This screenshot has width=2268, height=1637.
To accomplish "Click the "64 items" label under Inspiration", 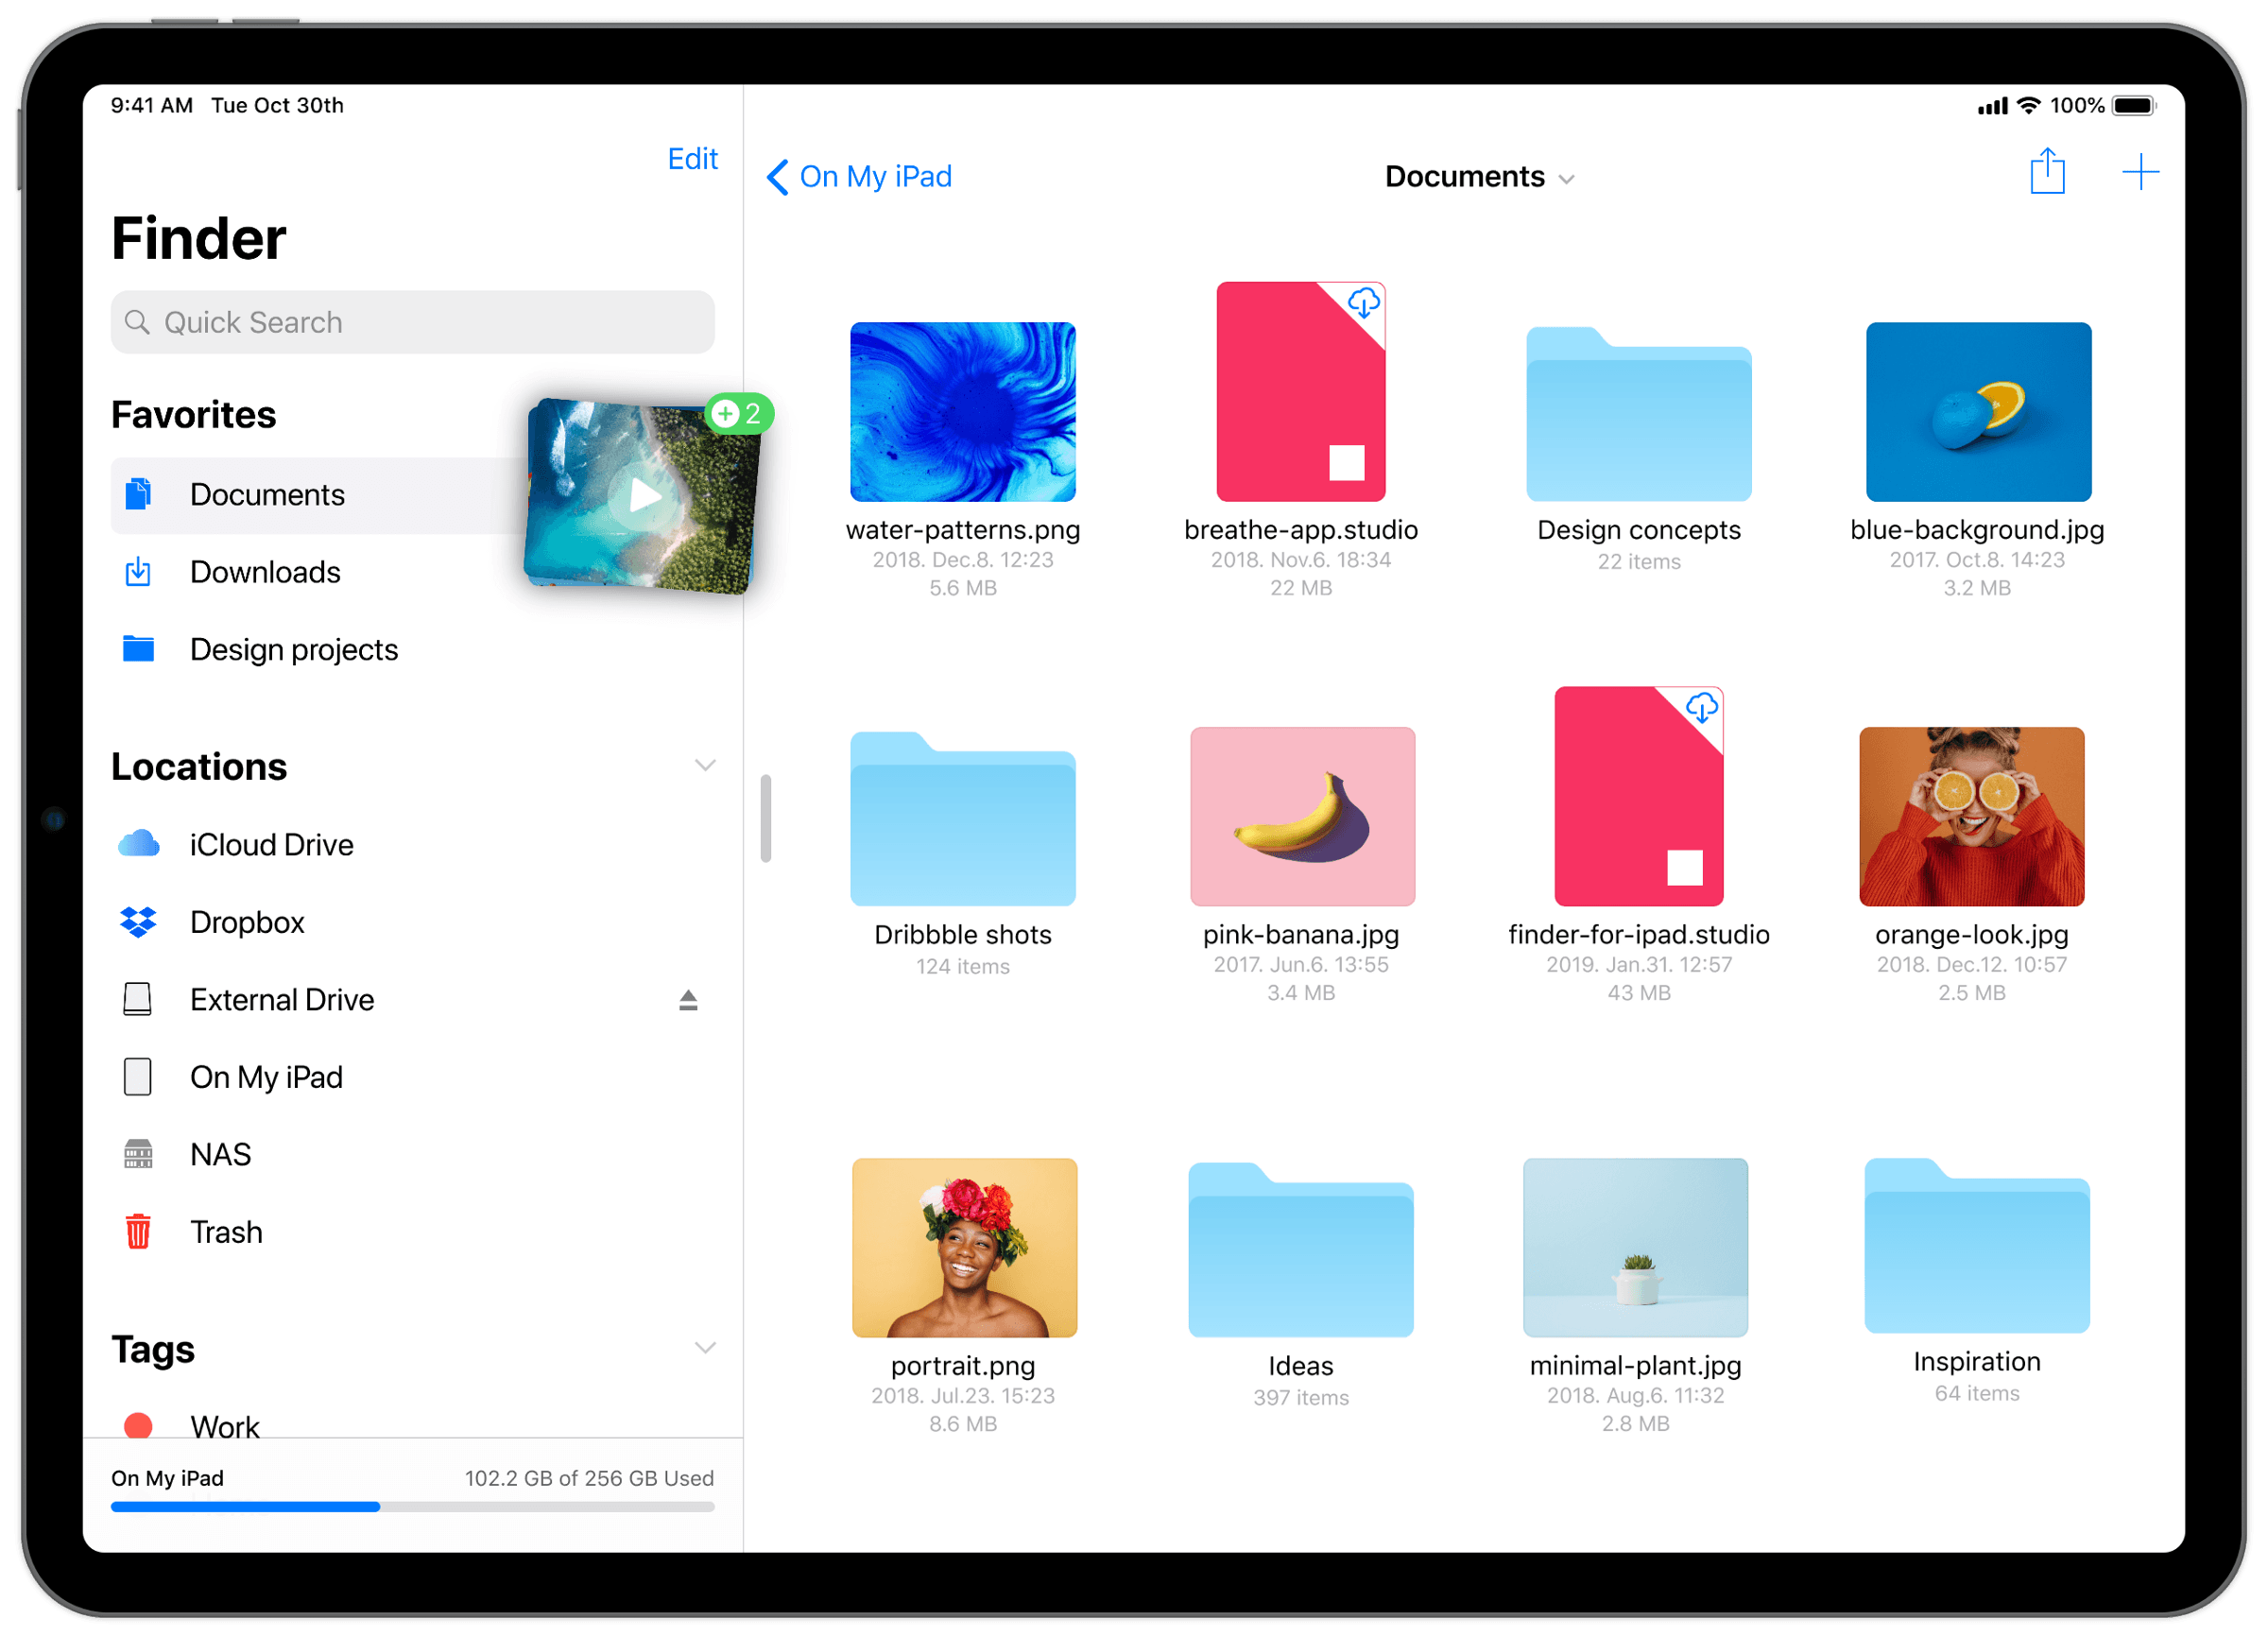I will 1977,1394.
